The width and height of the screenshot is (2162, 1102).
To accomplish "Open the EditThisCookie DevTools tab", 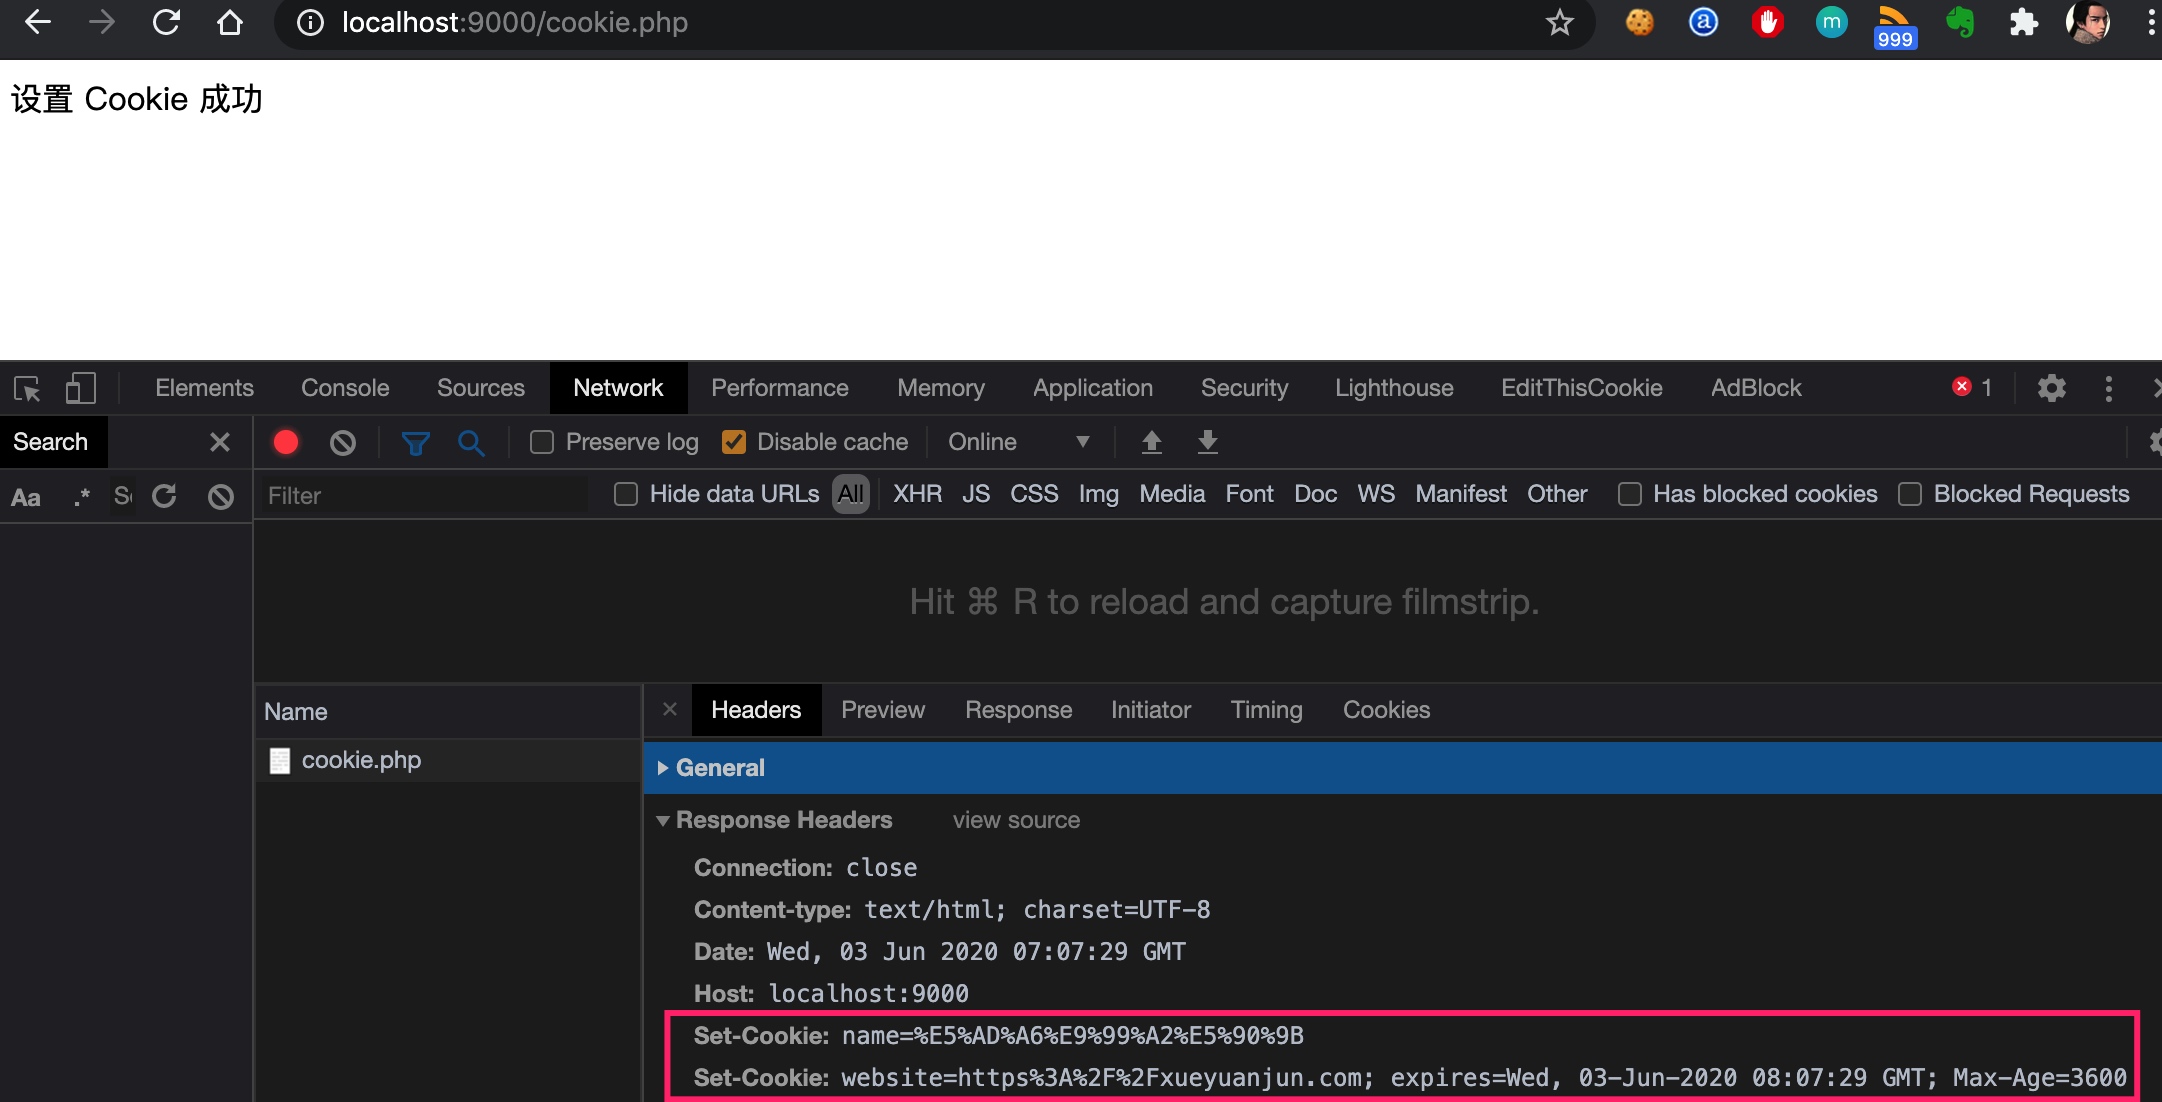I will (1582, 388).
